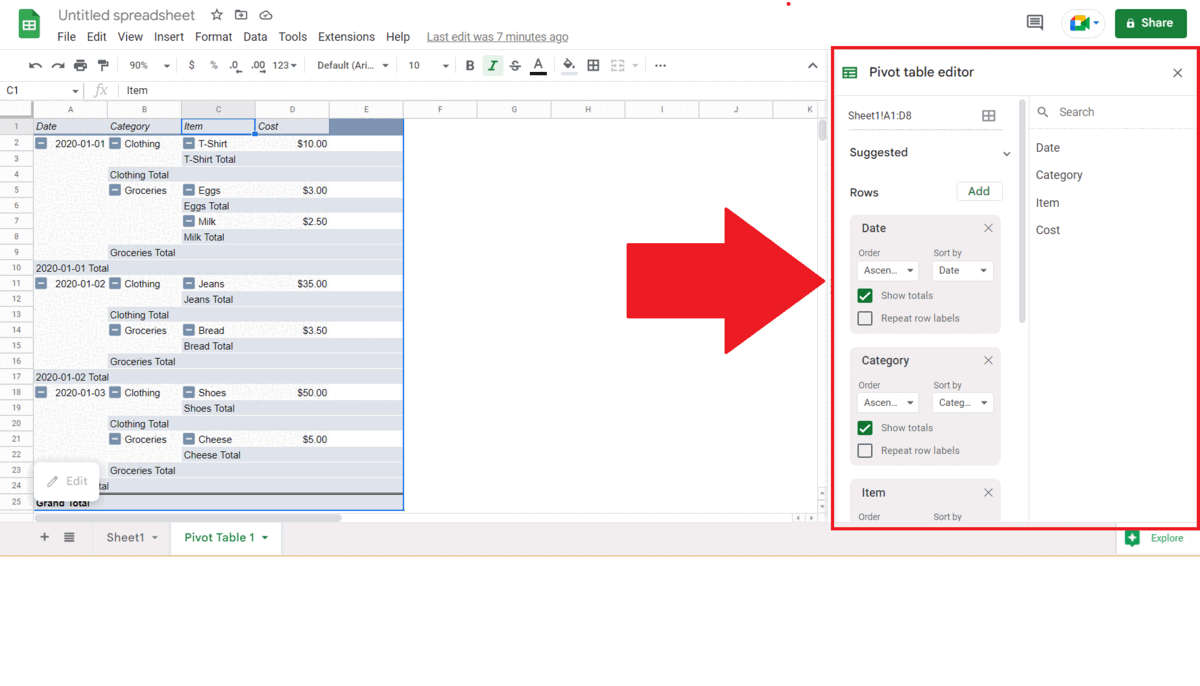Open the text color picker
1200x686 pixels.
pyautogui.click(x=537, y=65)
